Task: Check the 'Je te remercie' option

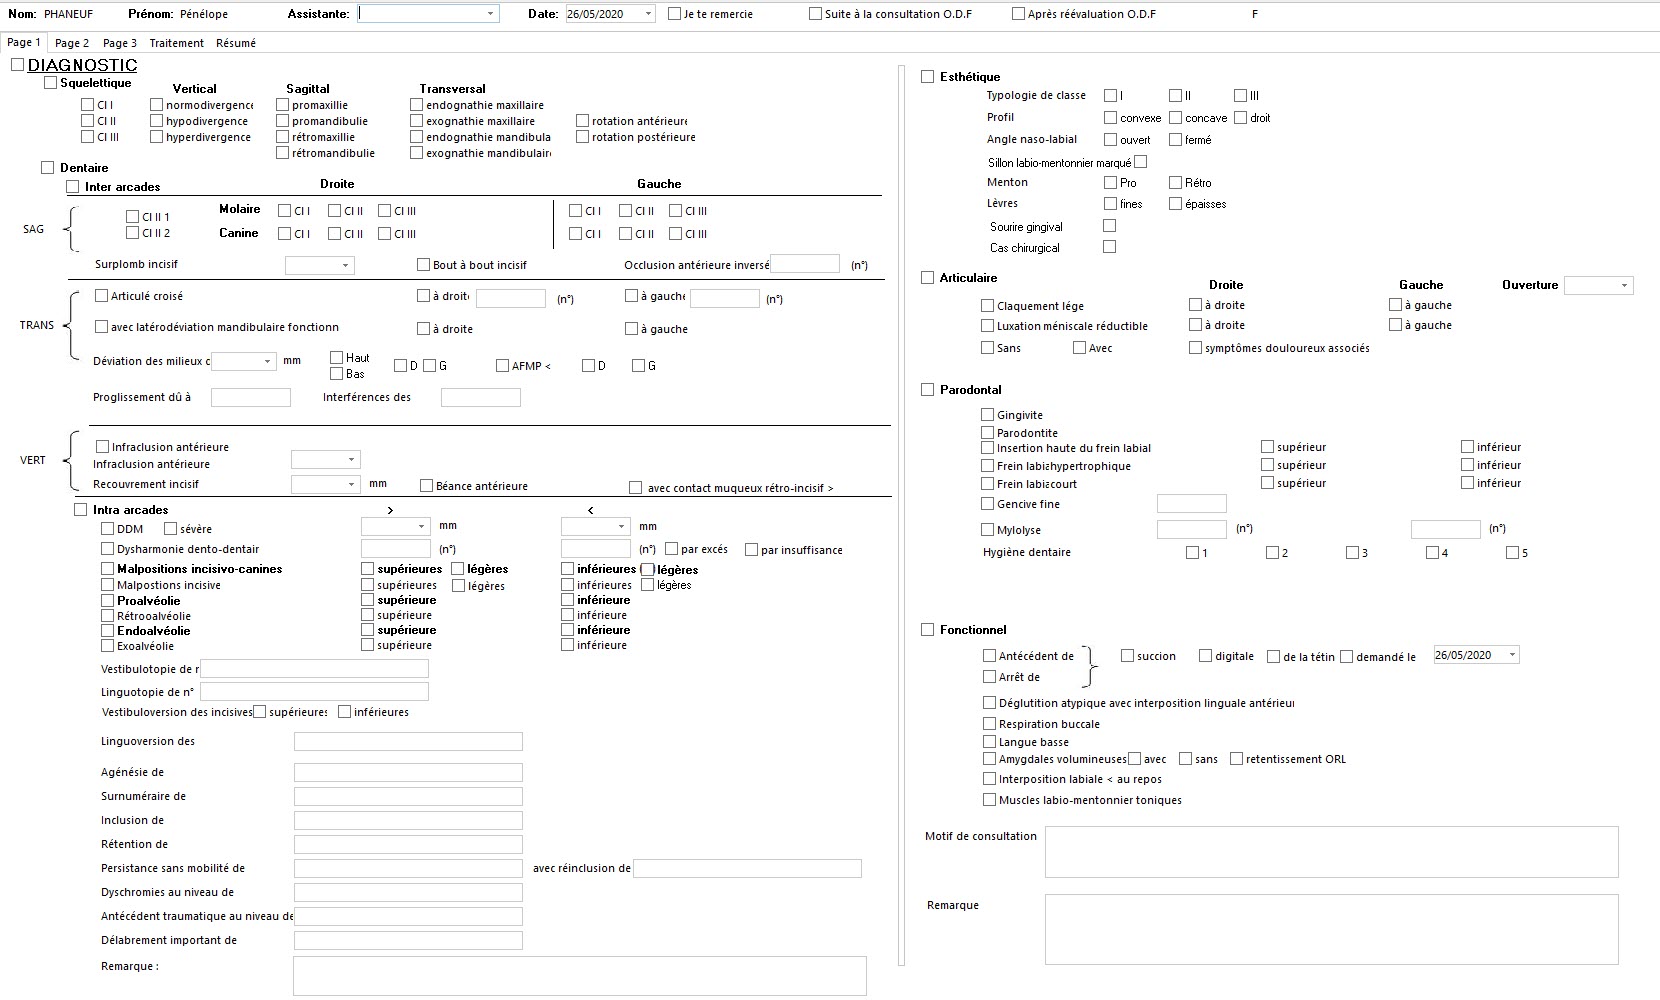Action: [676, 14]
